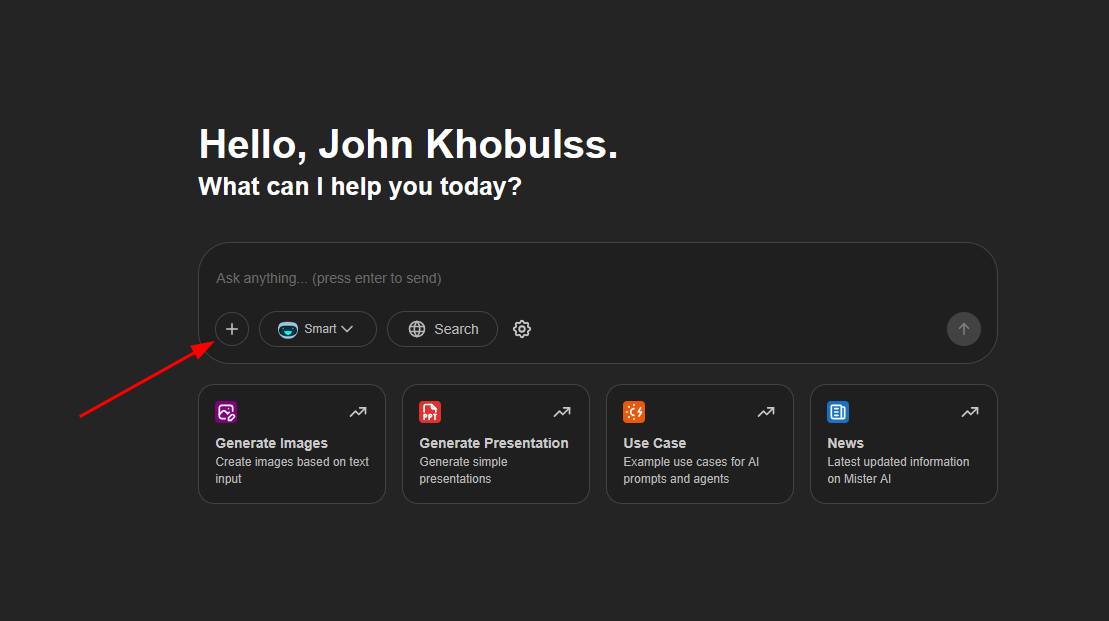
Task: Click trending arrow on Use Case card
Action: click(x=766, y=412)
